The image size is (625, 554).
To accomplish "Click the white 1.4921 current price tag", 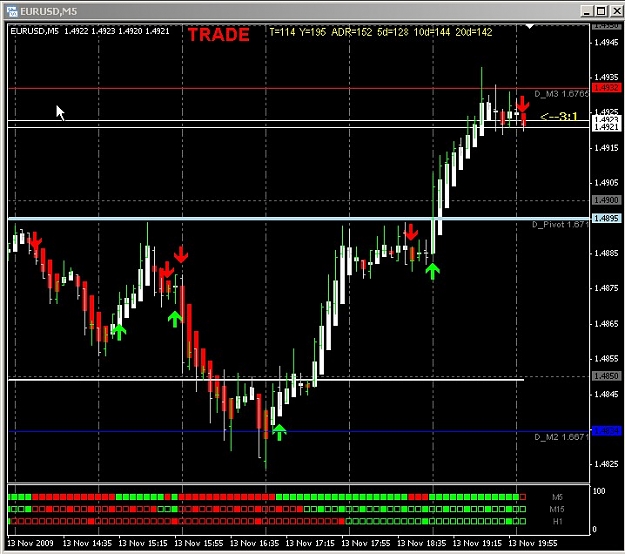I will (605, 127).
